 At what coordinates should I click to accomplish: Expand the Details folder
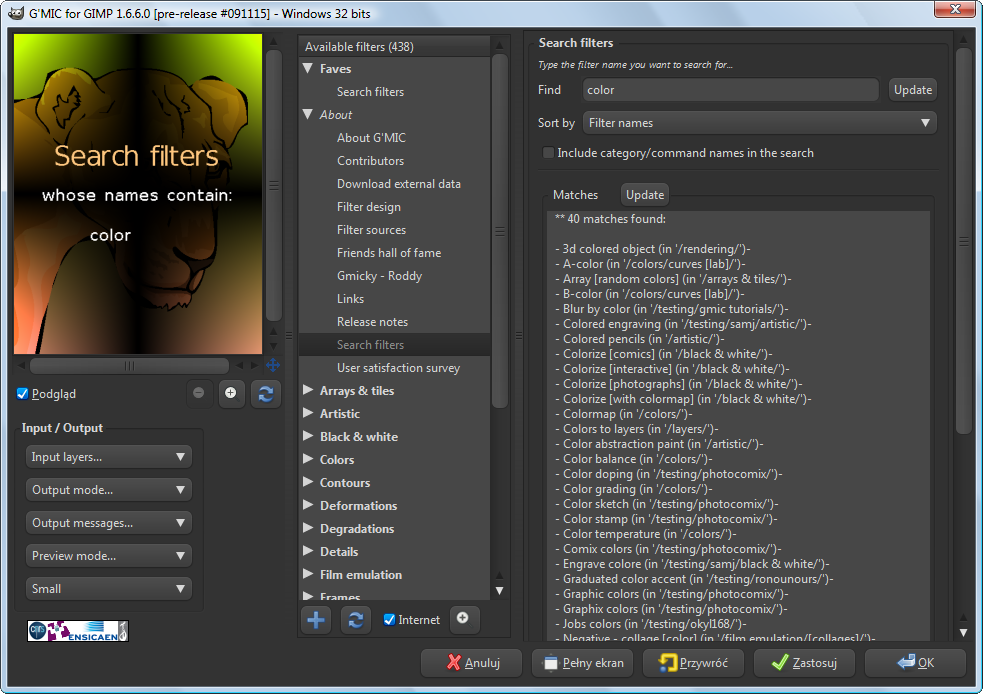pos(308,551)
